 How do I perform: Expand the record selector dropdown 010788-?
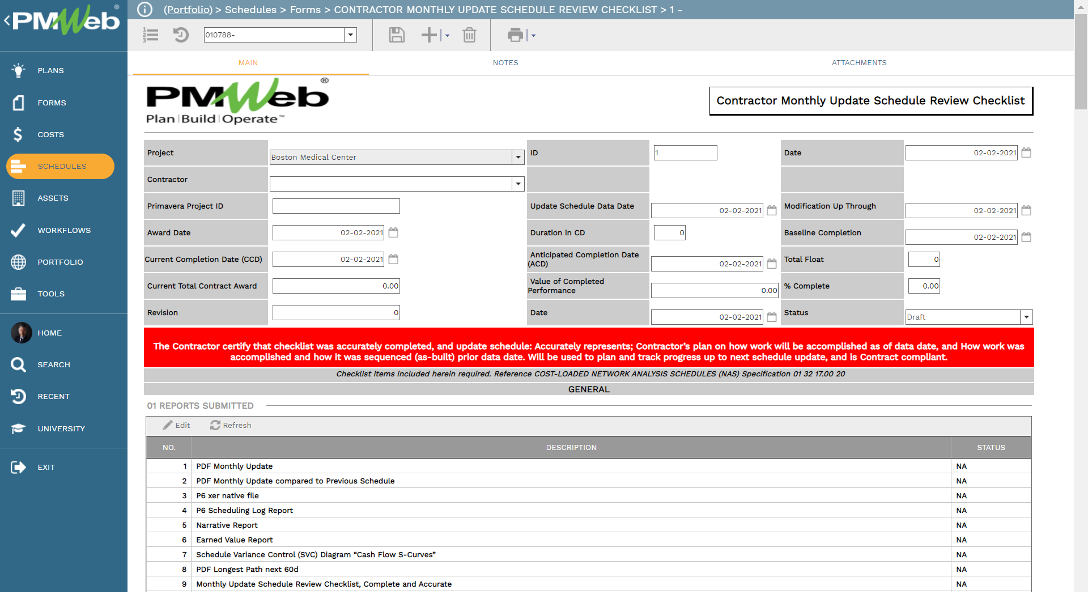click(x=350, y=35)
